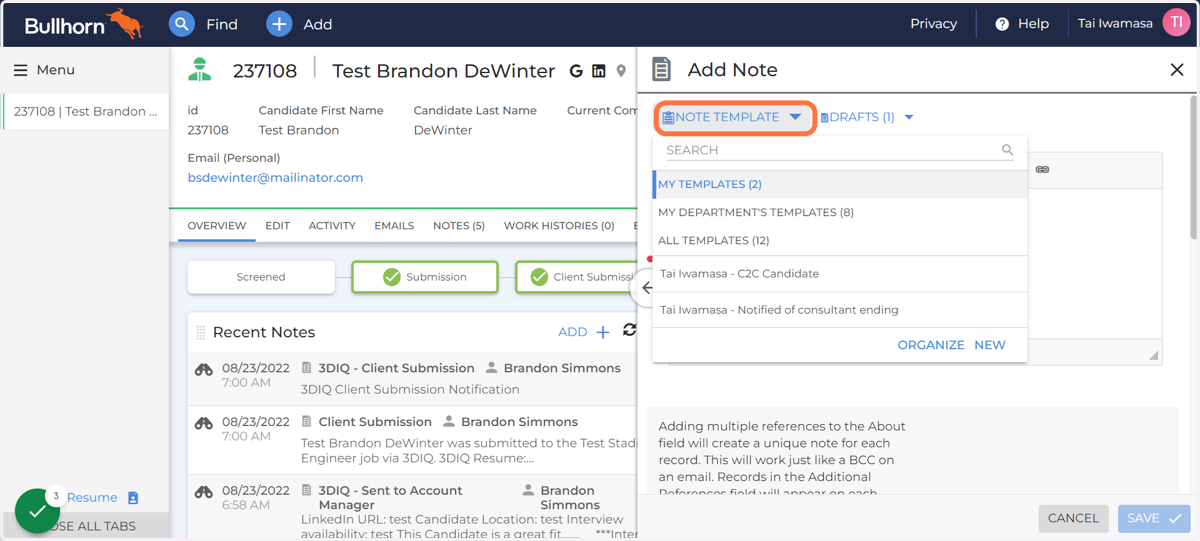The image size is (1200, 541).
Task: Open the Help question mark icon
Action: coord(1002,24)
